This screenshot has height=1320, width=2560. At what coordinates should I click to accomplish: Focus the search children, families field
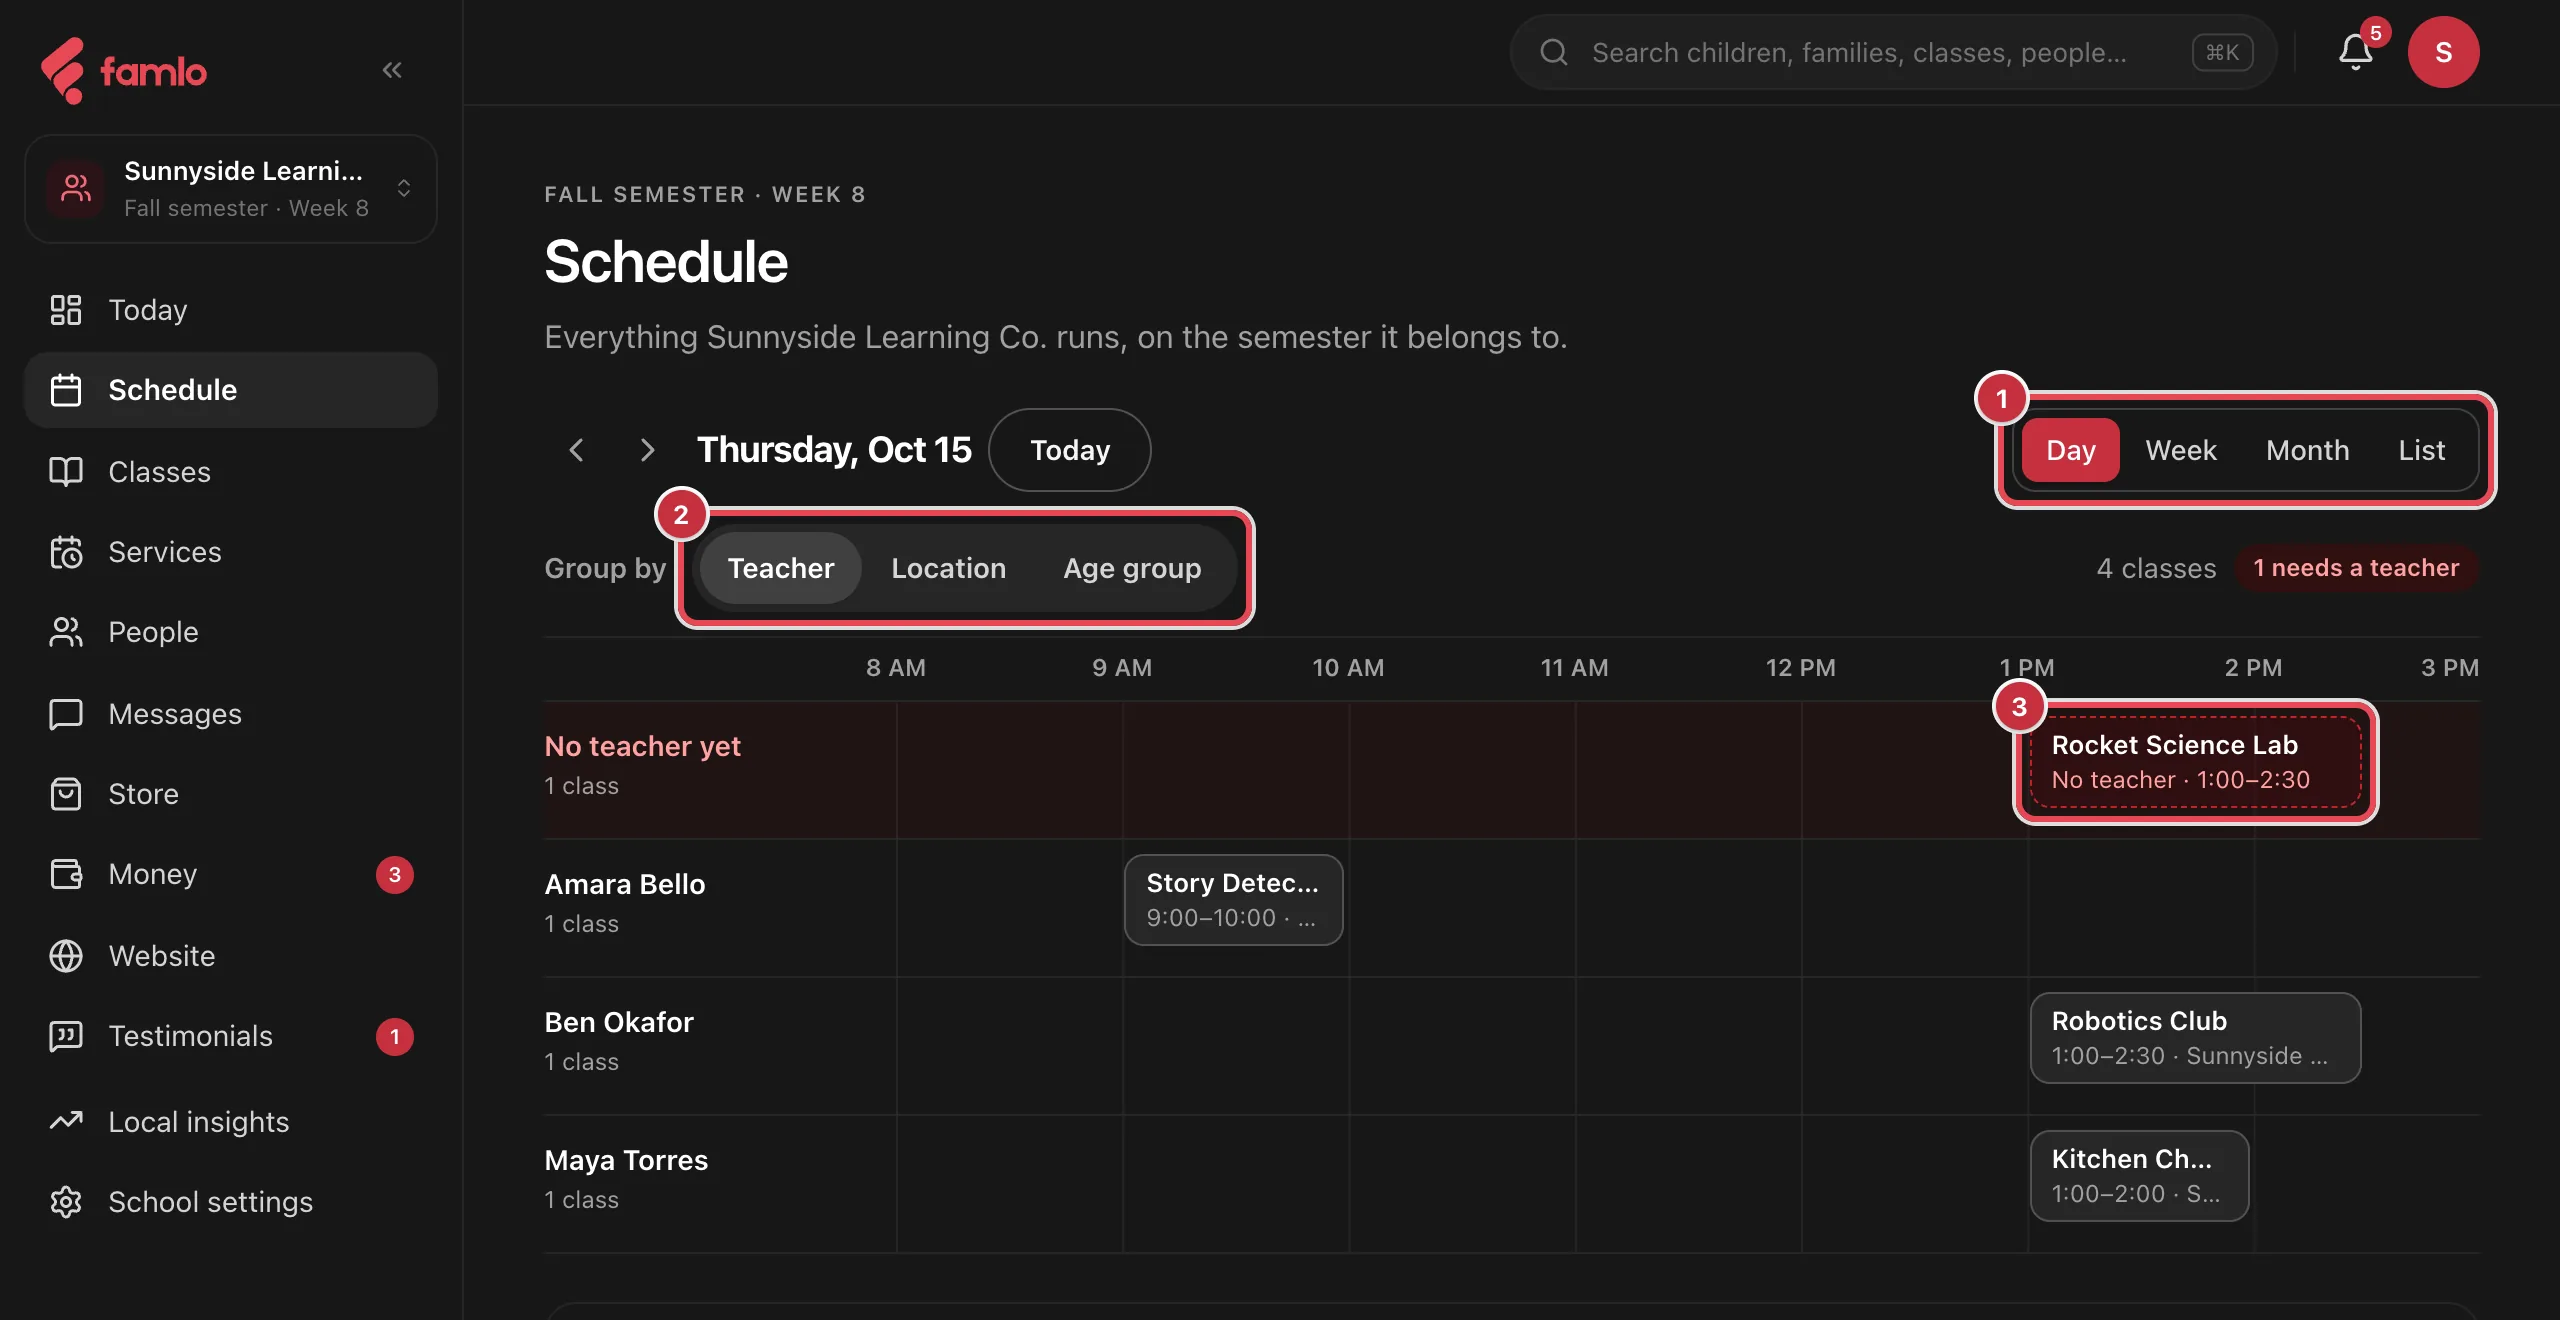(x=1892, y=52)
